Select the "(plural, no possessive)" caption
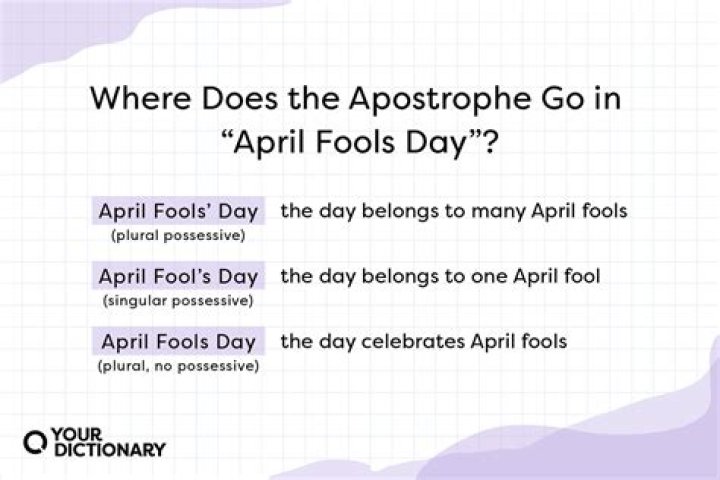The width and height of the screenshot is (720, 480). pyautogui.click(x=177, y=365)
